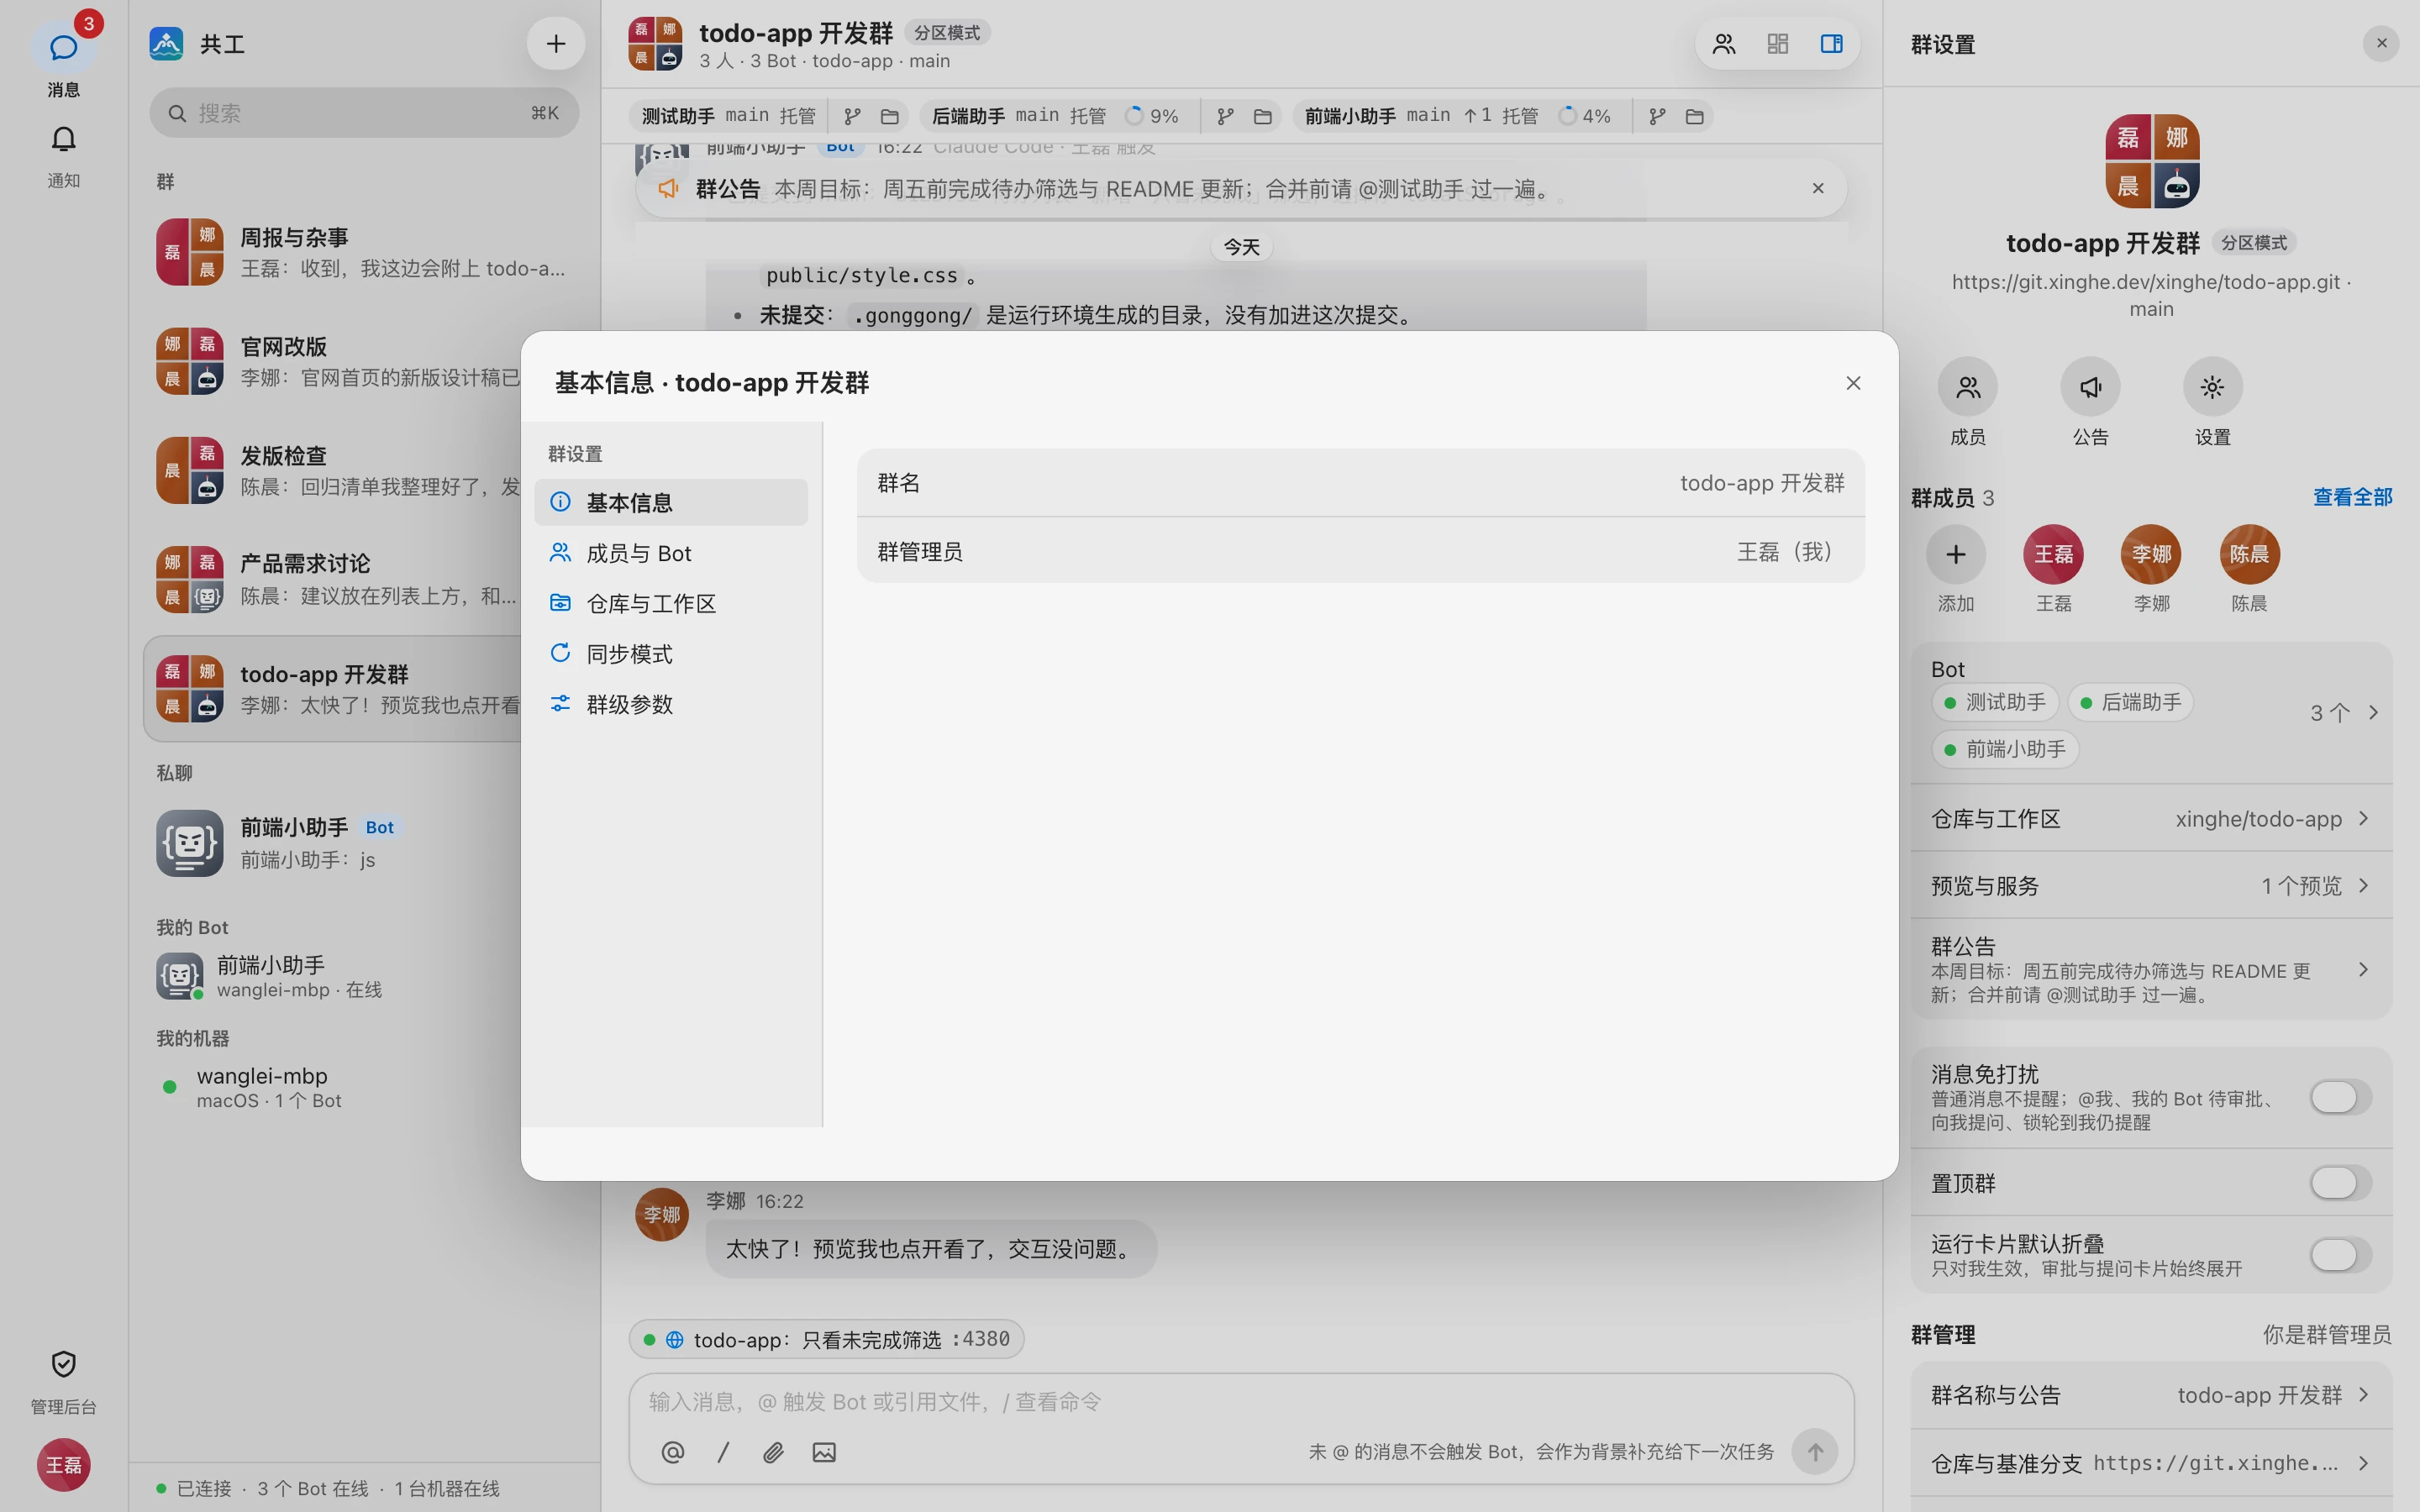Toggle 消息免打扰 switch
The height and width of the screenshot is (1512, 2420).
tap(2340, 1097)
